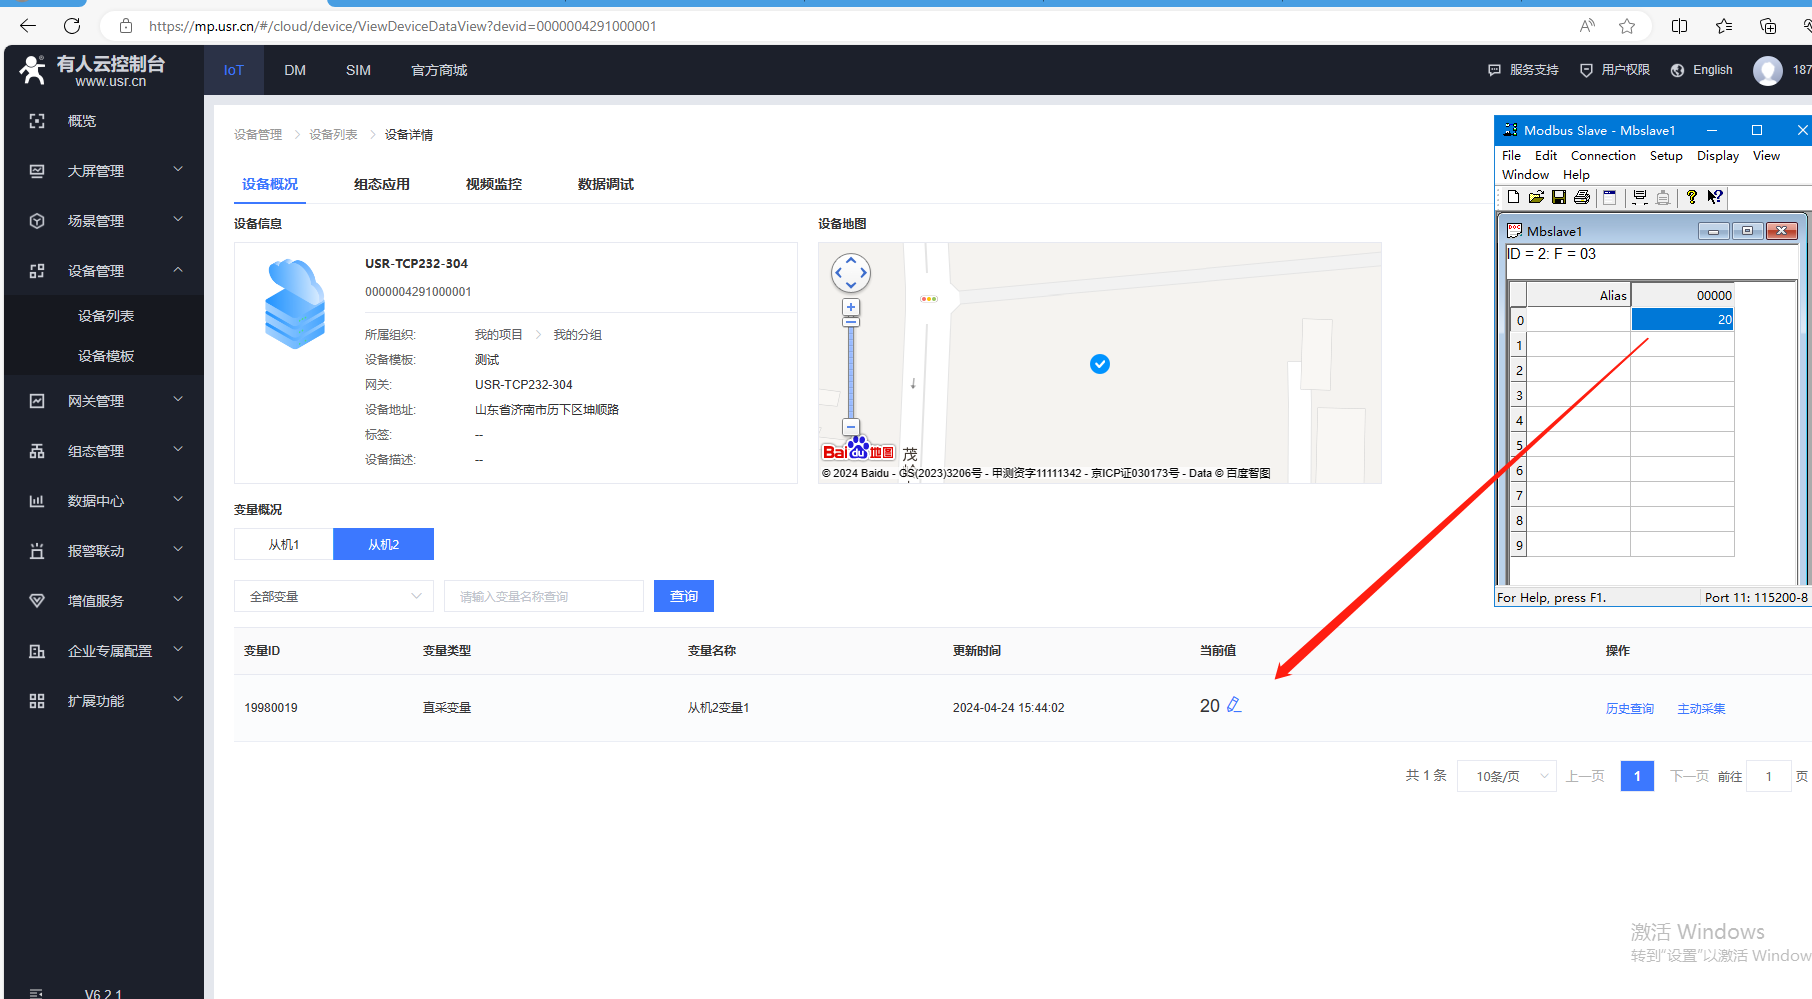Open 设备列表 in sidebar
The image size is (1812, 999).
[106, 316]
